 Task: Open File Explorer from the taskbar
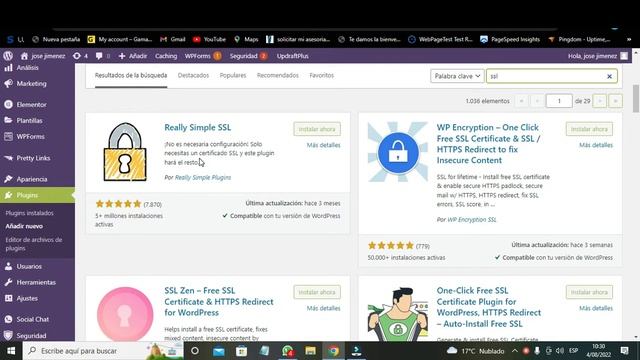click(x=311, y=351)
